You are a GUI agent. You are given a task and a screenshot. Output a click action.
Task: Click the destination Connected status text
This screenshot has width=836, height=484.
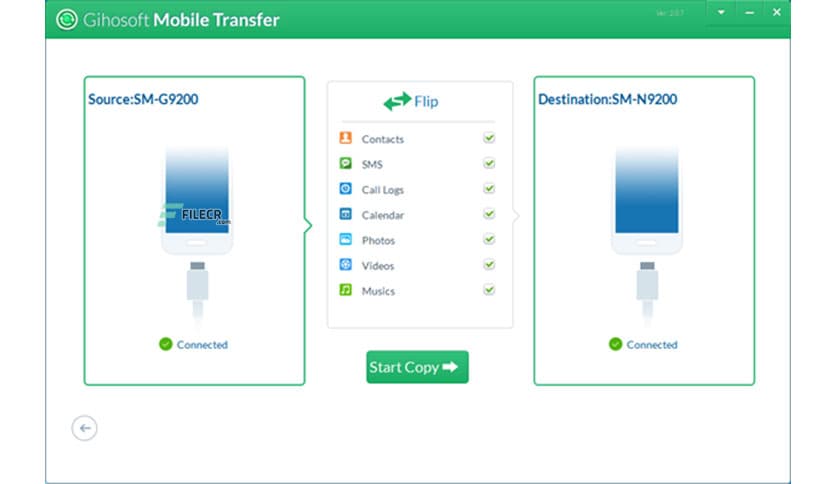tap(652, 345)
